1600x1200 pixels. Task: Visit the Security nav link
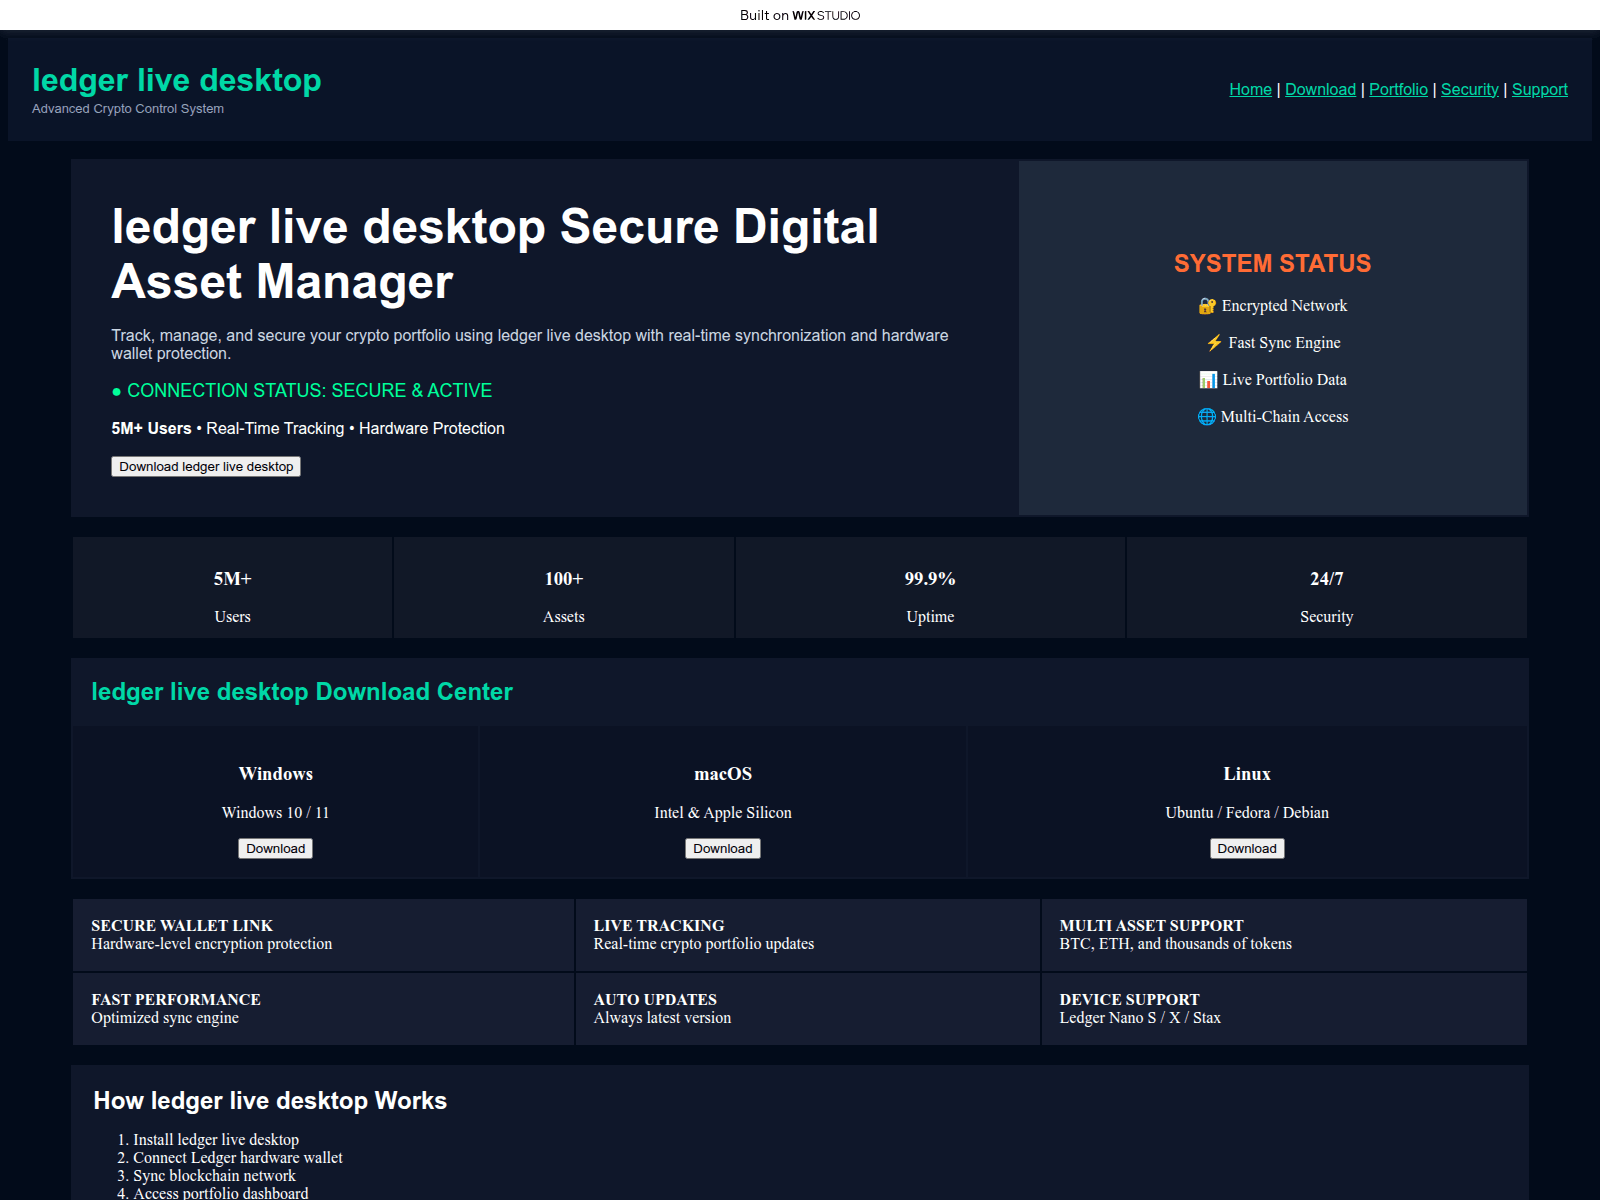[1469, 89]
